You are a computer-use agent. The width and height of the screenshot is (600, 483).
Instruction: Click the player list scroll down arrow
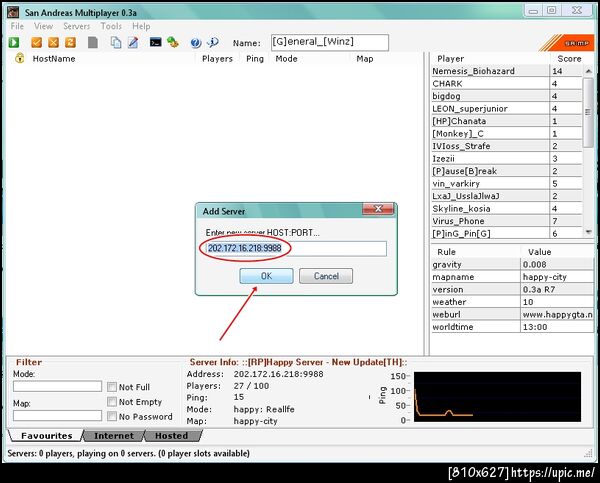(588, 232)
